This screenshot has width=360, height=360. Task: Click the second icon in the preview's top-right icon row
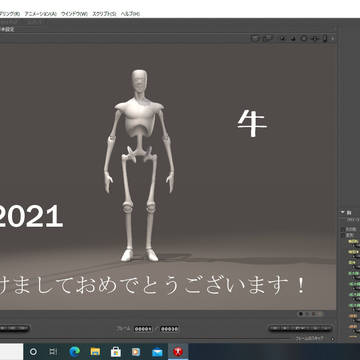point(268,38)
